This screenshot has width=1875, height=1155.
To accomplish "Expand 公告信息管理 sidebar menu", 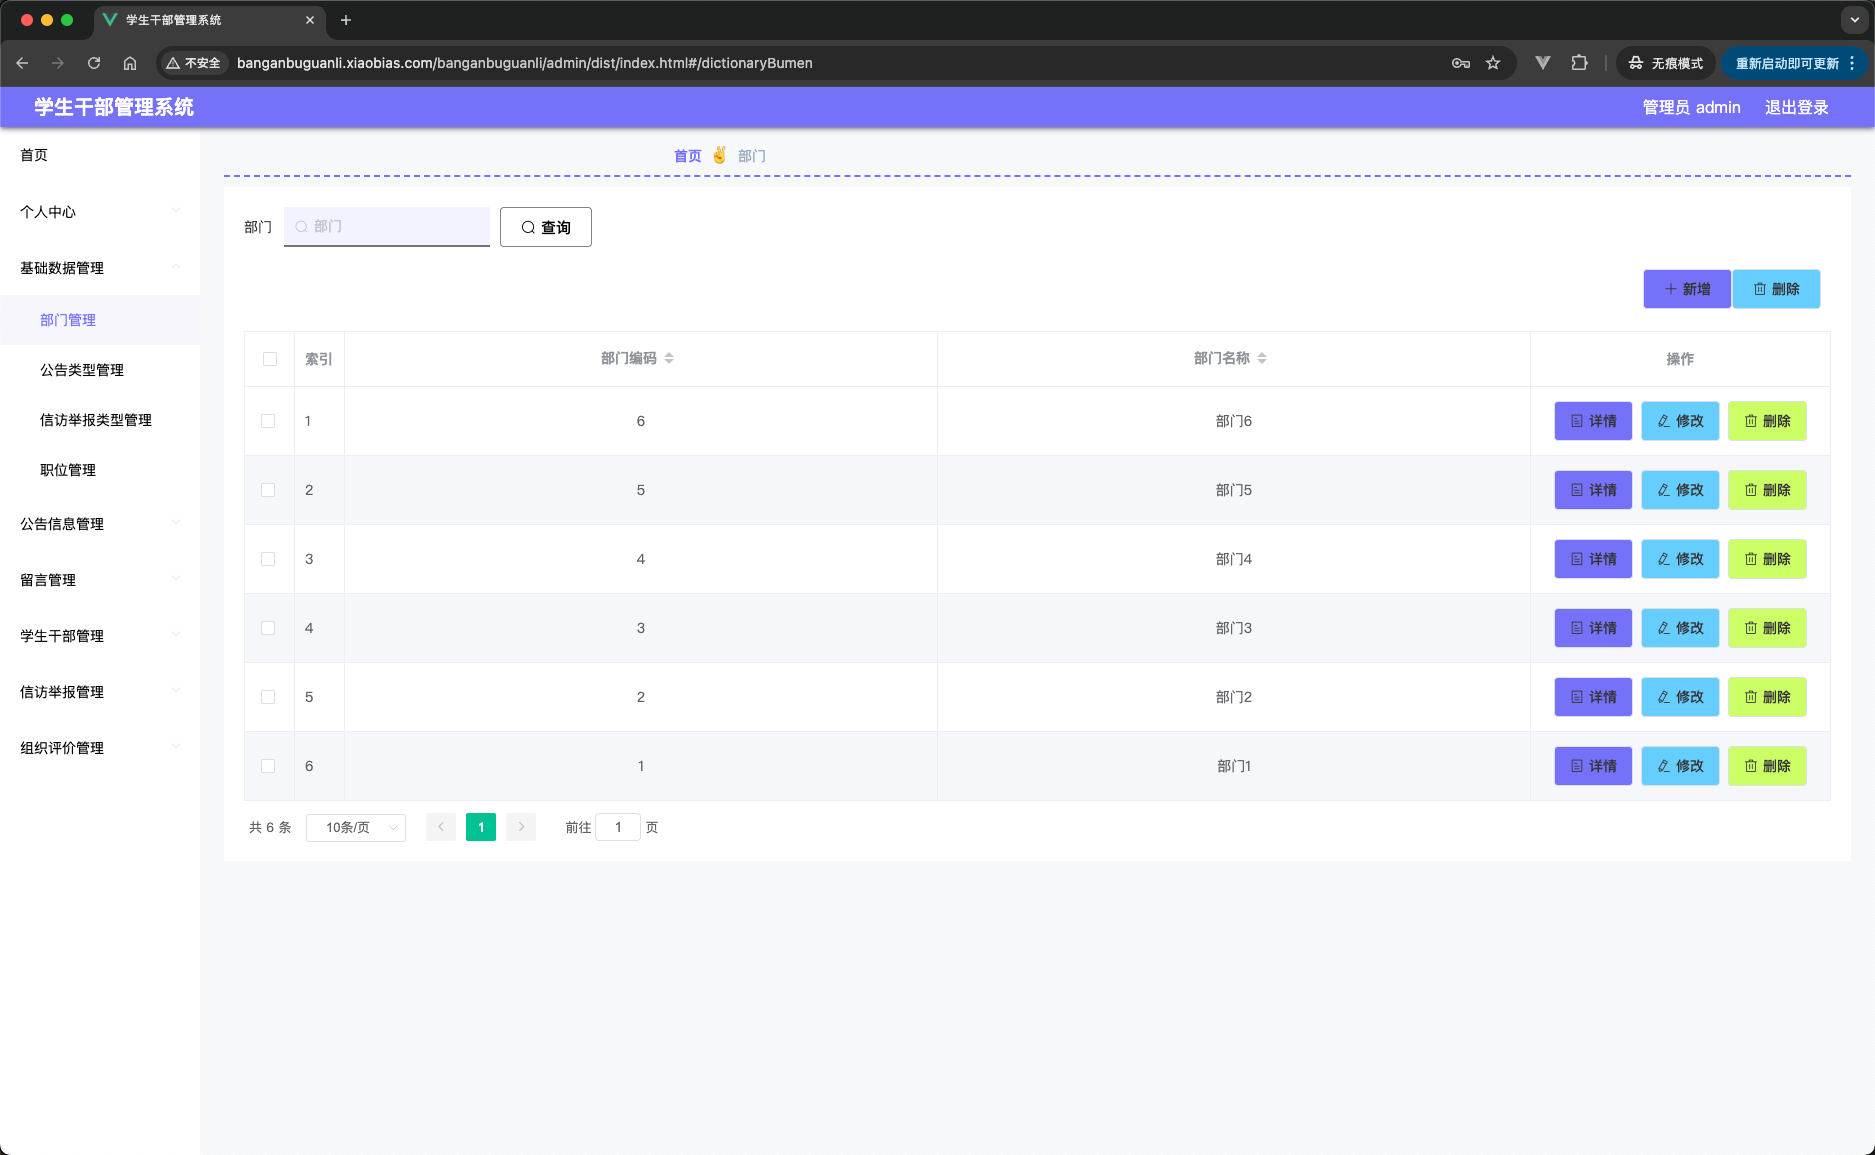I will 100,524.
